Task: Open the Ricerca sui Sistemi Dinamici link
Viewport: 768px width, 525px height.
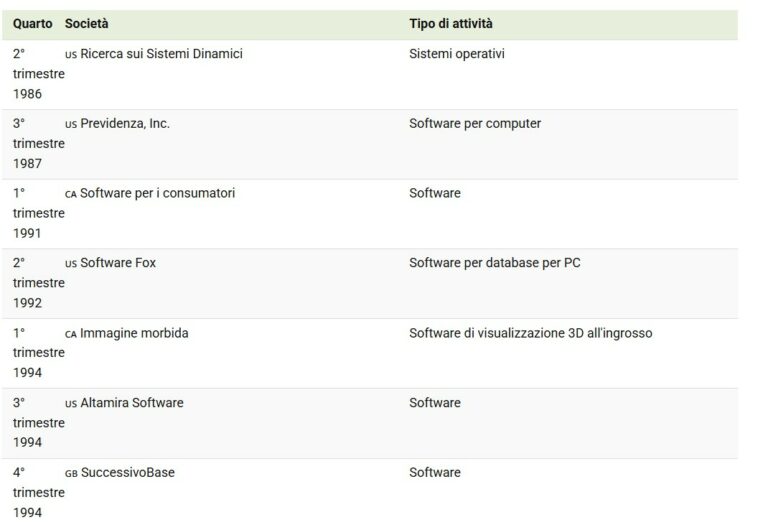Action: (161, 54)
